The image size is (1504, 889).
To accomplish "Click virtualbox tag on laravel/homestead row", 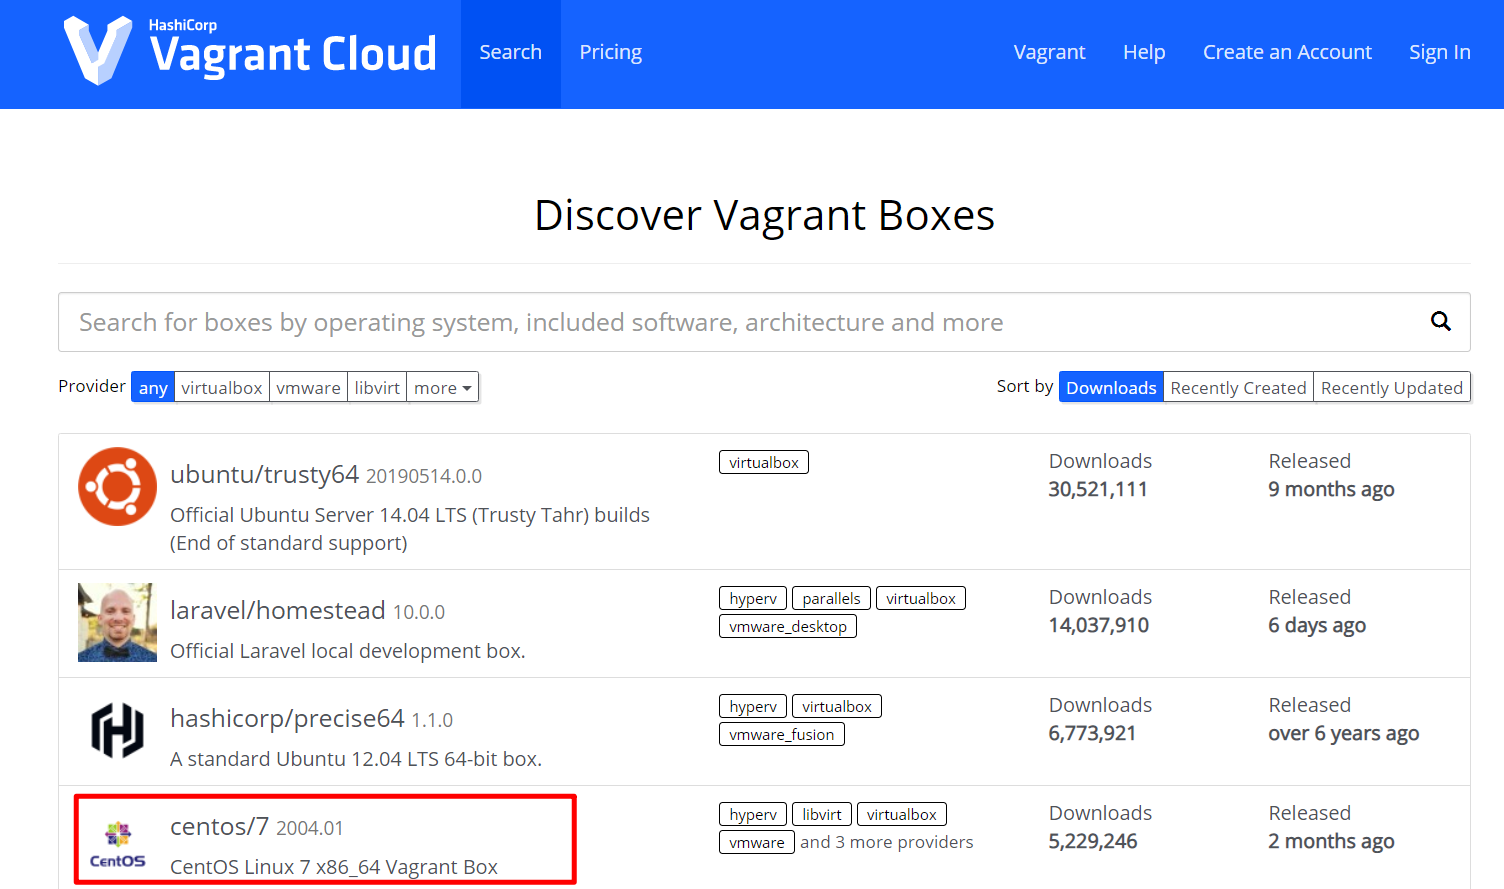I will 921,598.
